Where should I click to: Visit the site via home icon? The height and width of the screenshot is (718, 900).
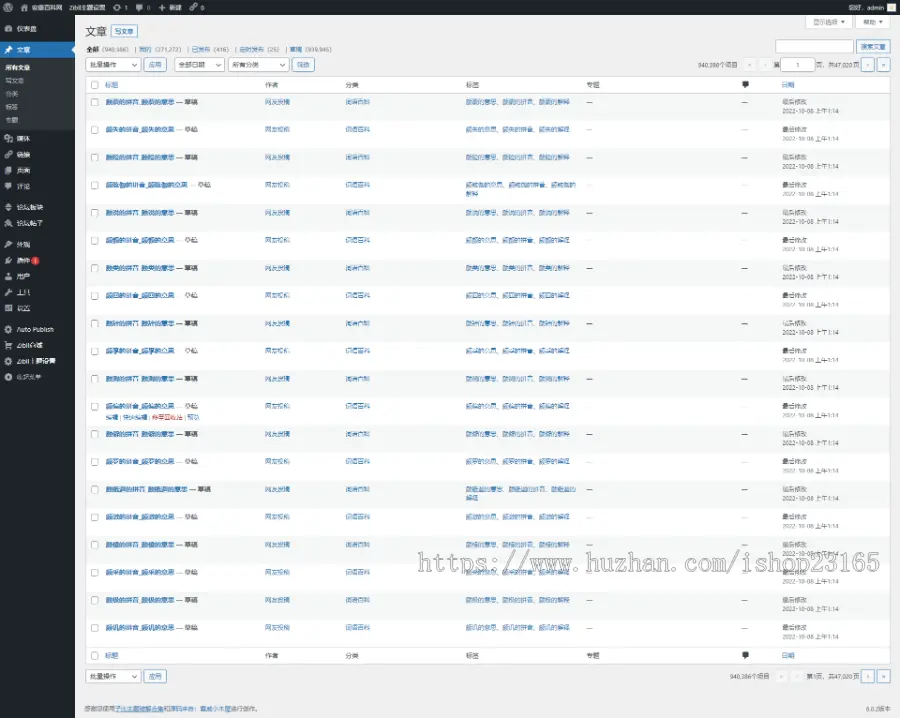[24, 7]
